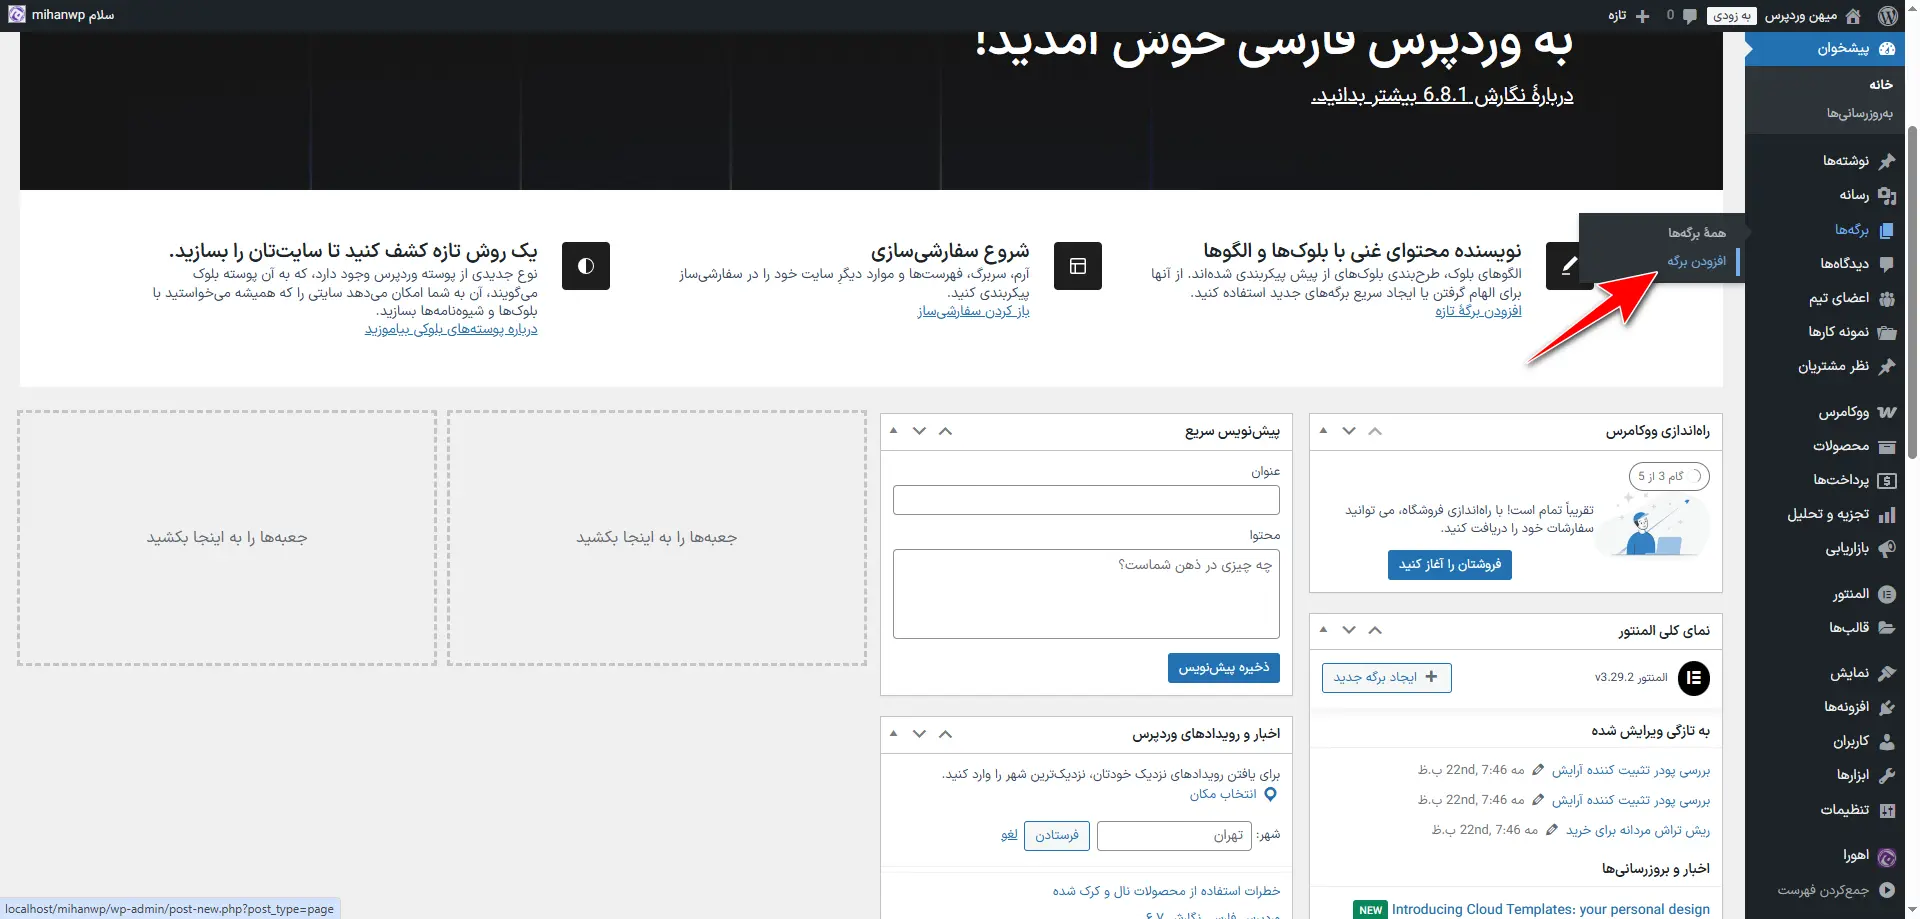Select همه برگه‌ها from the pages submenu
Image resolution: width=1920 pixels, height=919 pixels.
[1694, 232]
